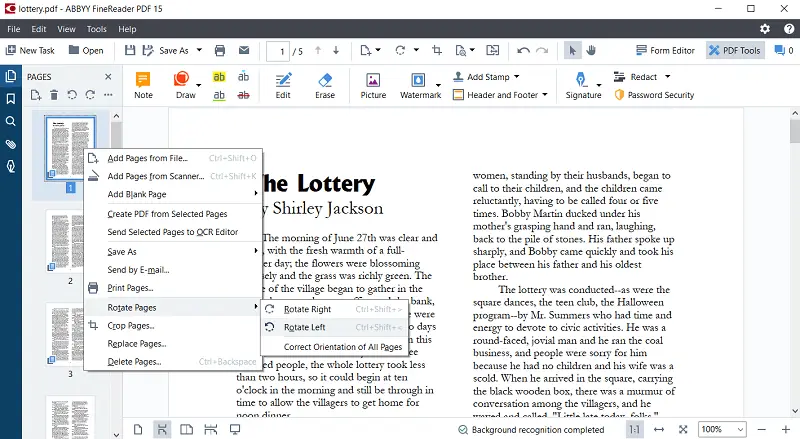
Task: Expand the Add Pages dropdown arrow in the toolbar
Action: [x=378, y=50]
